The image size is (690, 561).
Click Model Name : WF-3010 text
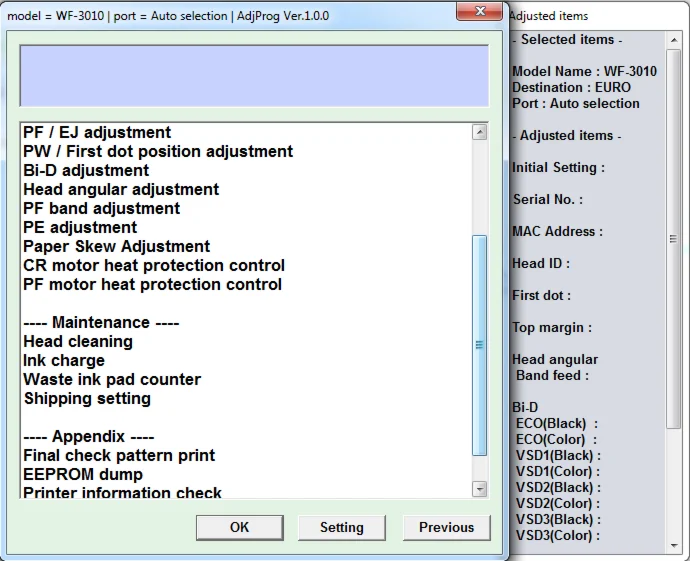pos(584,71)
